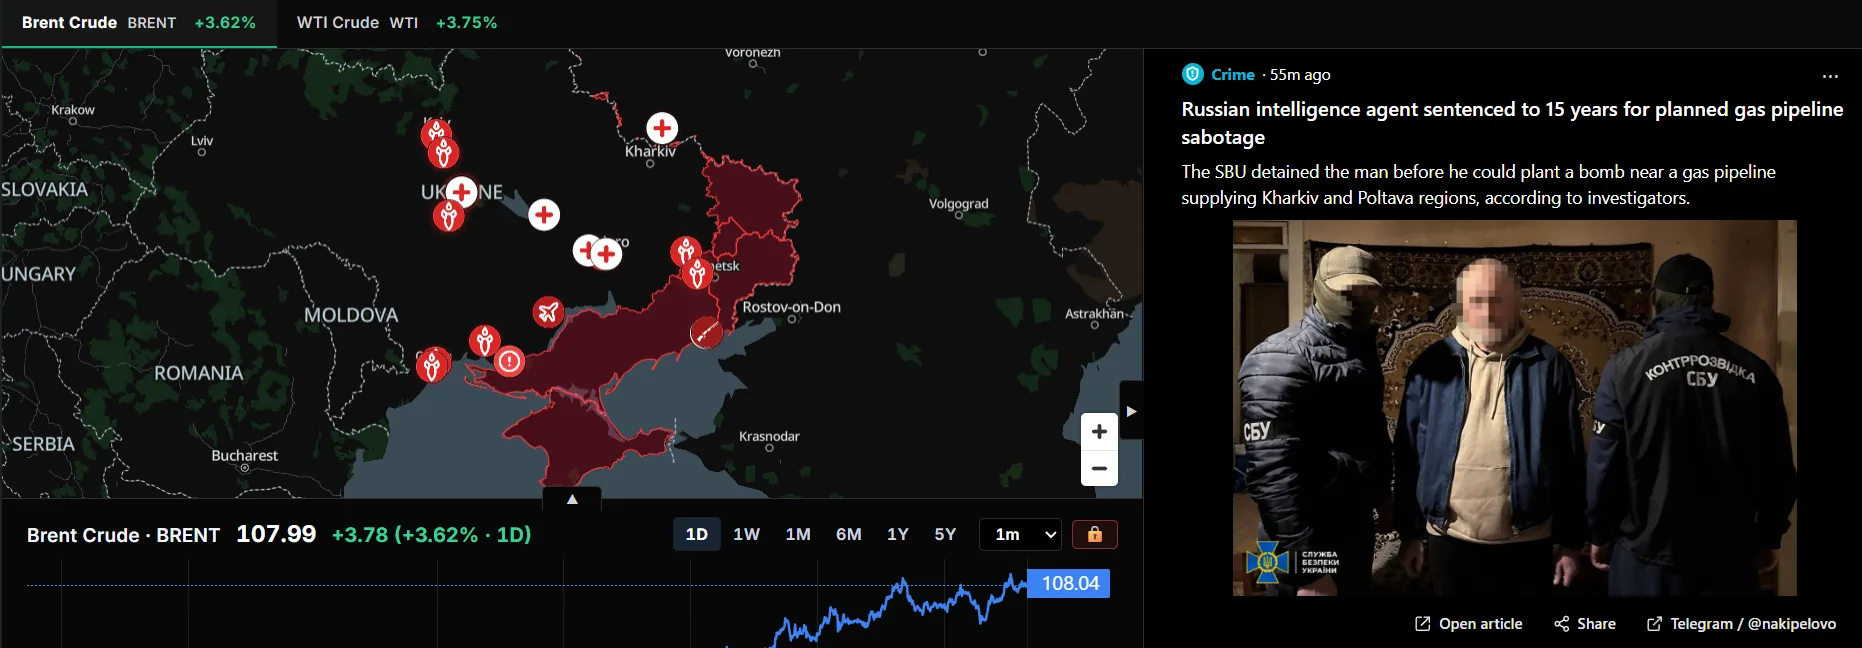Open the SBU detention photo thumbnail
Screen dimensions: 1862x648
tap(1514, 408)
